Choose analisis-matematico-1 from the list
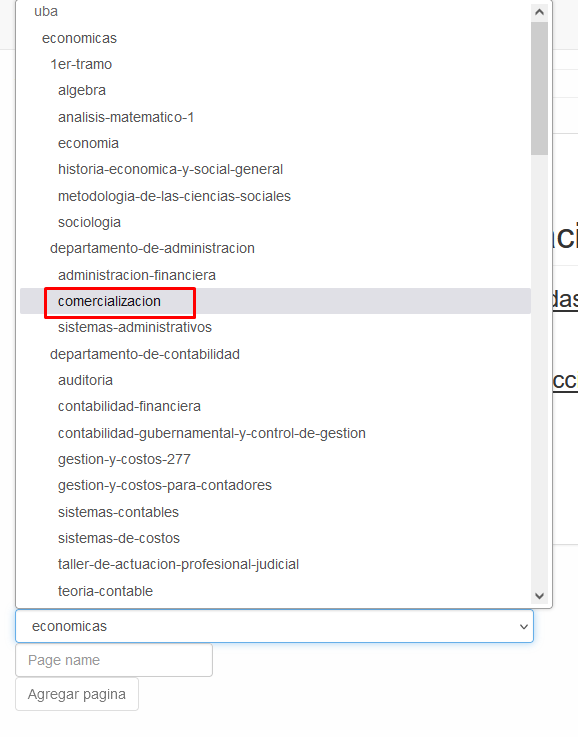This screenshot has height=737, width=578. [x=275, y=117]
